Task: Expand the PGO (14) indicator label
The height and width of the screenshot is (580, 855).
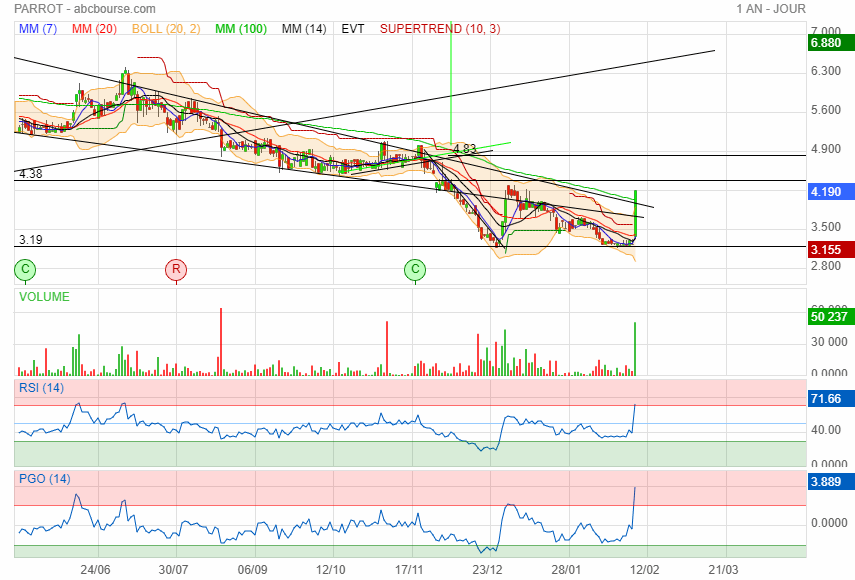Action: (43, 479)
